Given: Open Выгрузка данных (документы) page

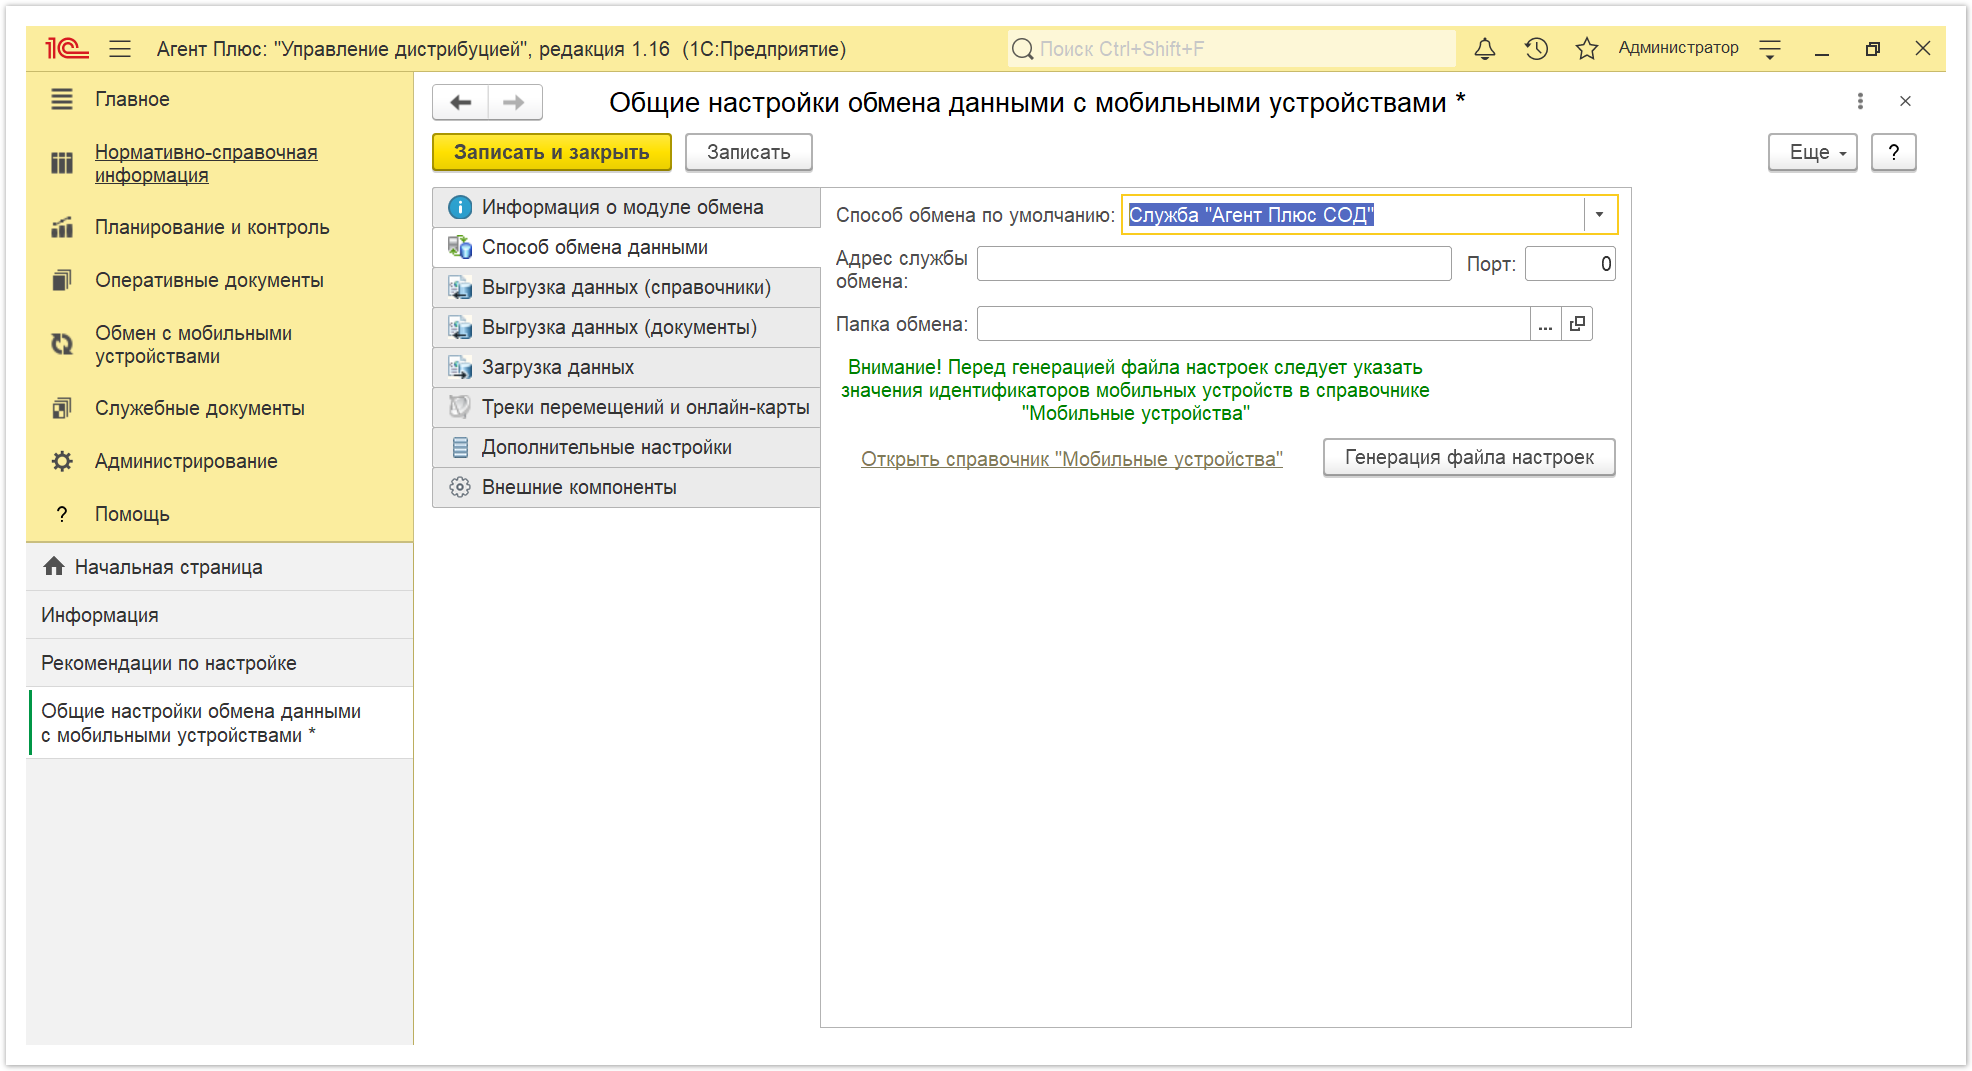Looking at the screenshot, I should coord(627,327).
